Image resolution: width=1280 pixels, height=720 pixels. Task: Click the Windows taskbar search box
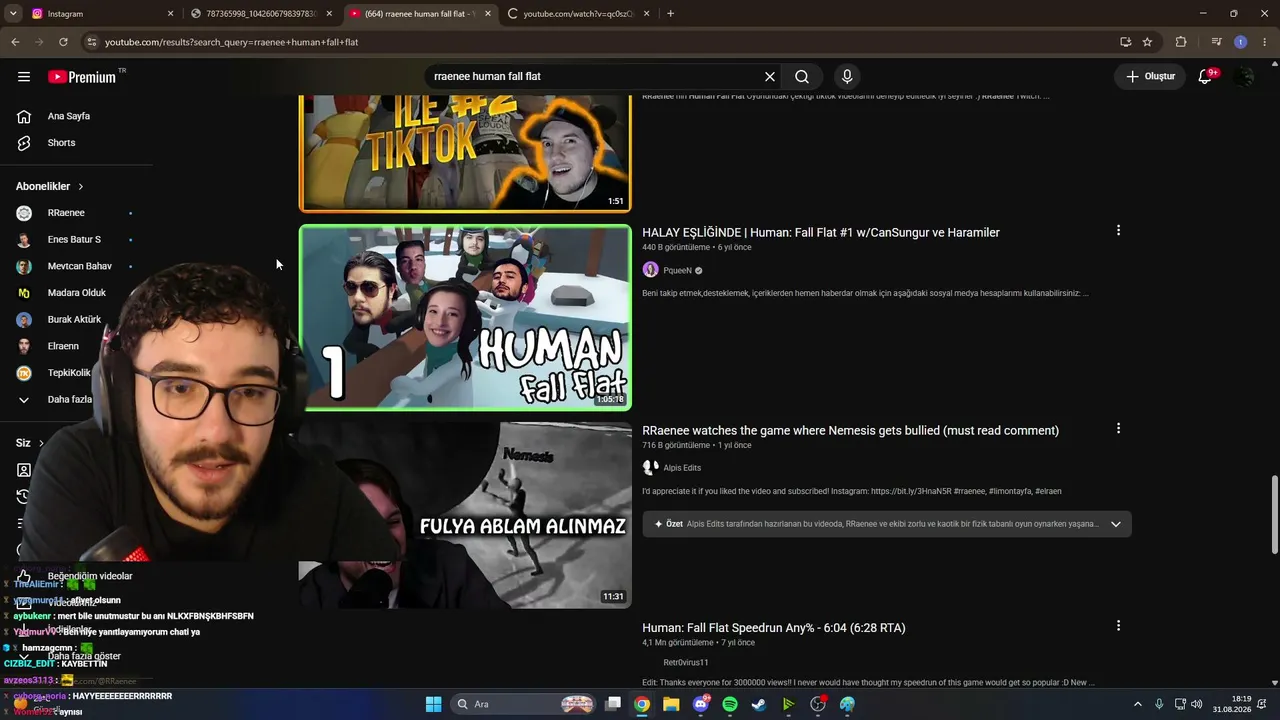click(523, 704)
